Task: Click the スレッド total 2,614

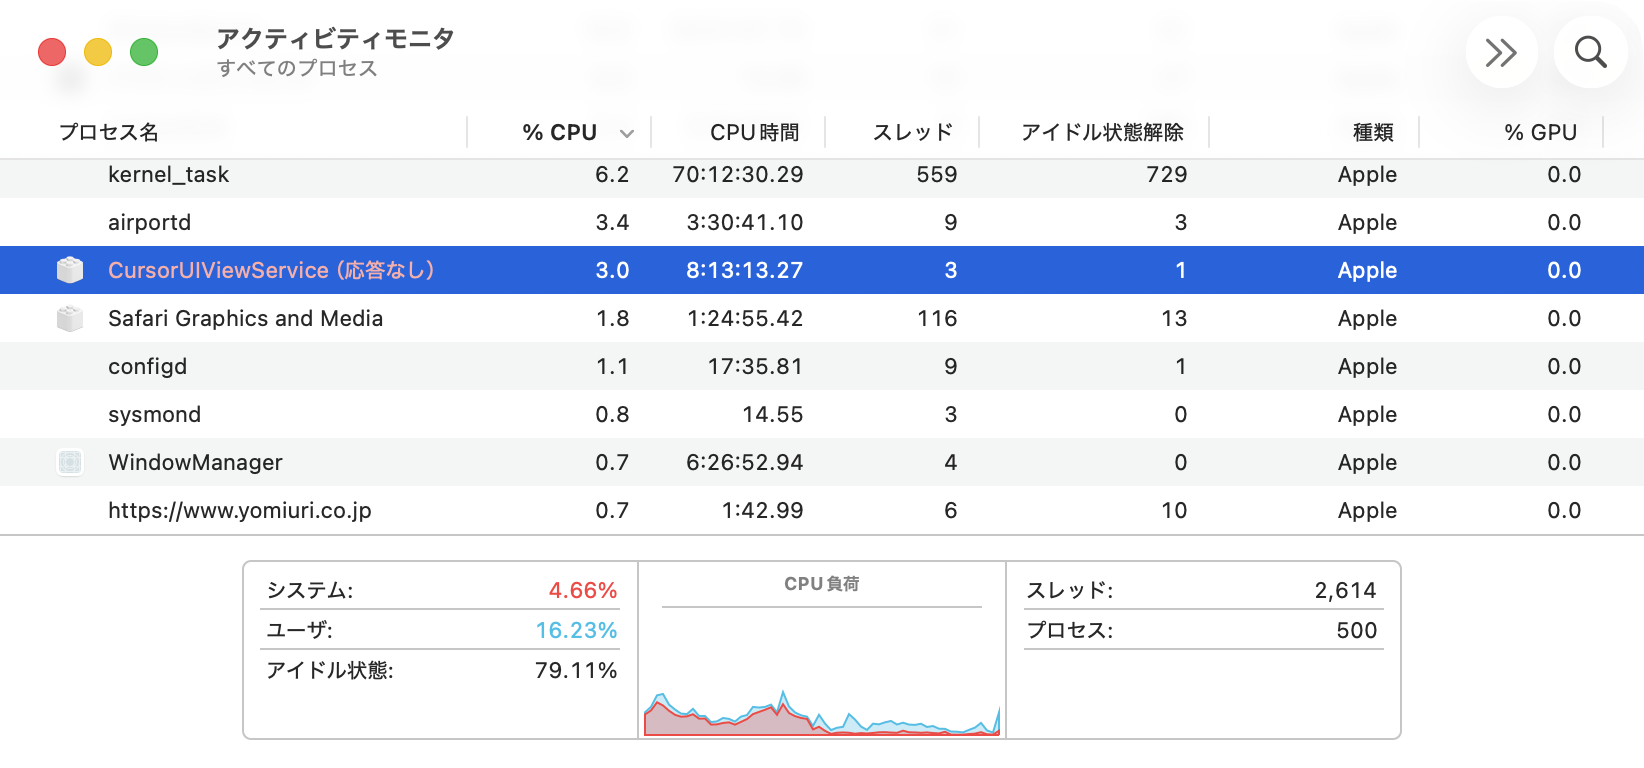Action: click(x=1345, y=590)
